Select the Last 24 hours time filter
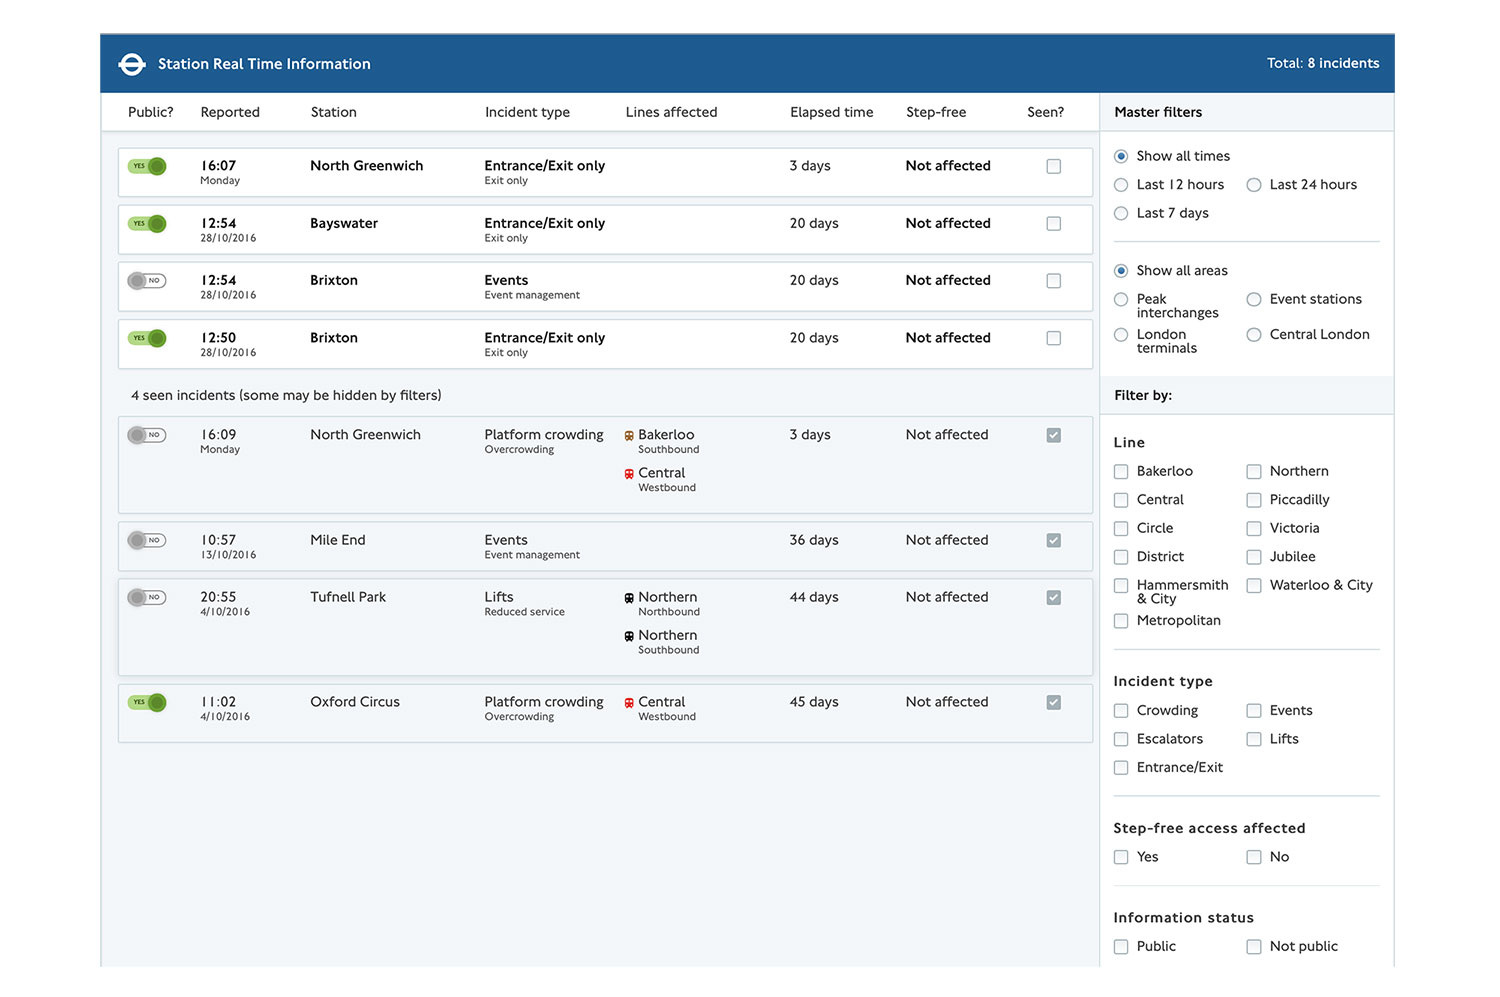 [x=1253, y=185]
